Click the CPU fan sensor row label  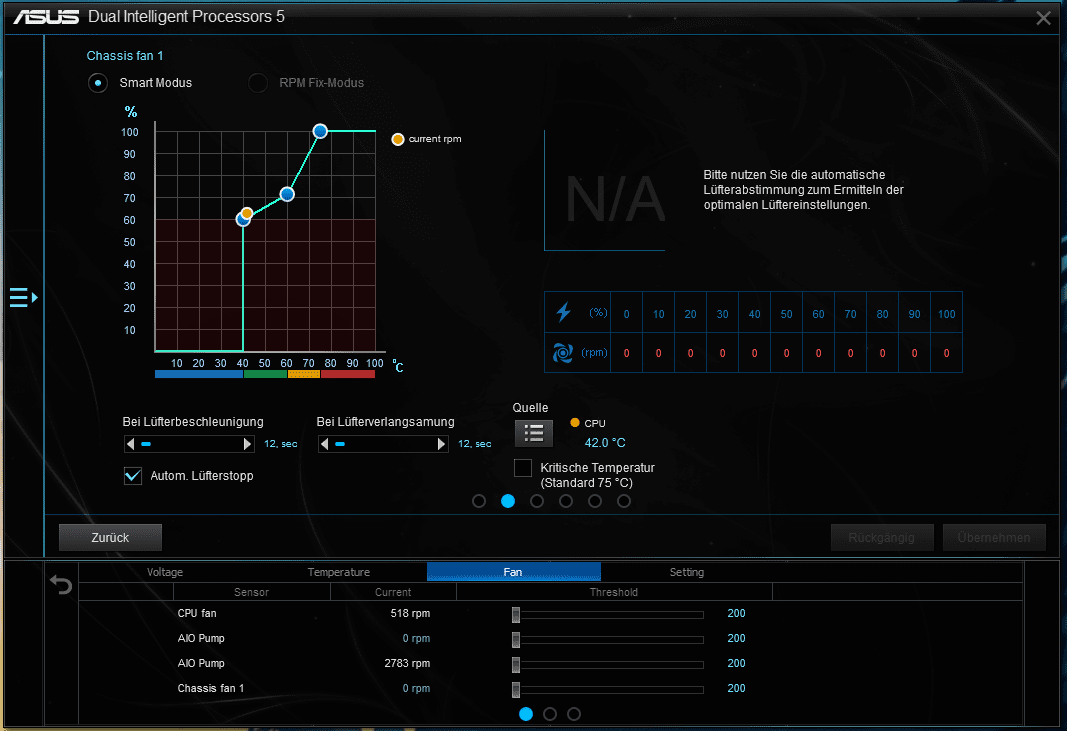(x=197, y=613)
